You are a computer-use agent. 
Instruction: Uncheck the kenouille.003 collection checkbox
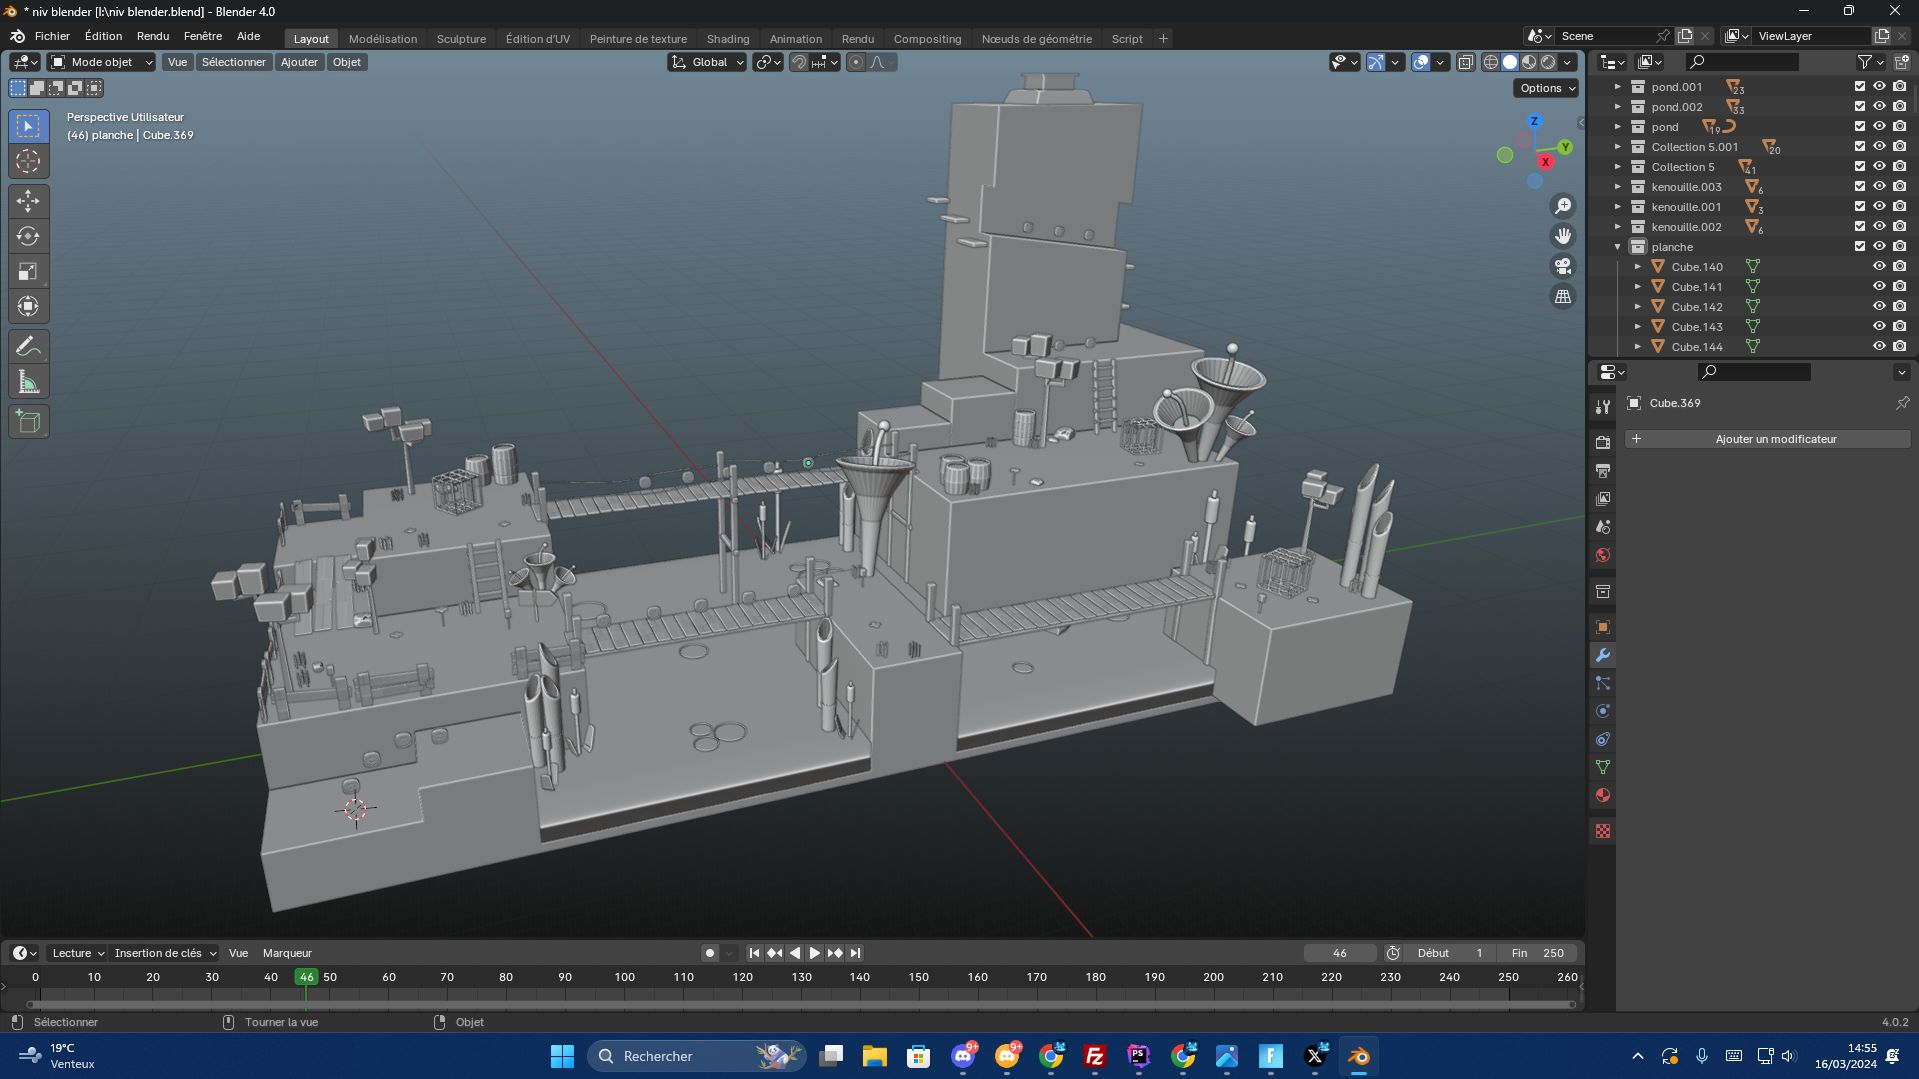(x=1859, y=187)
